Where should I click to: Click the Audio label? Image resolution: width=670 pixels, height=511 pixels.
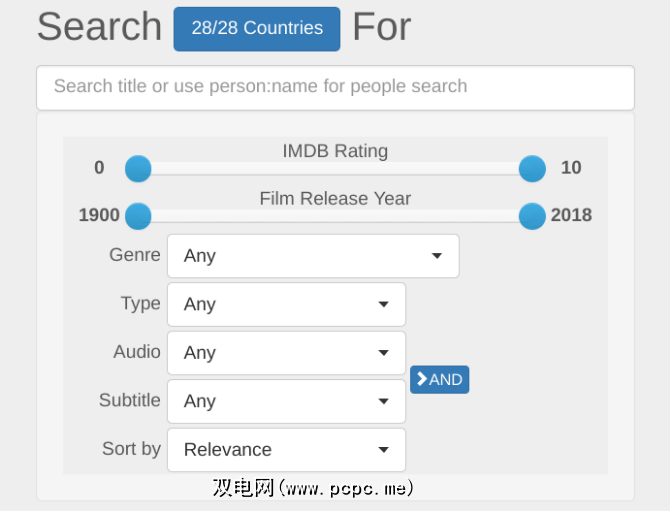click(136, 352)
